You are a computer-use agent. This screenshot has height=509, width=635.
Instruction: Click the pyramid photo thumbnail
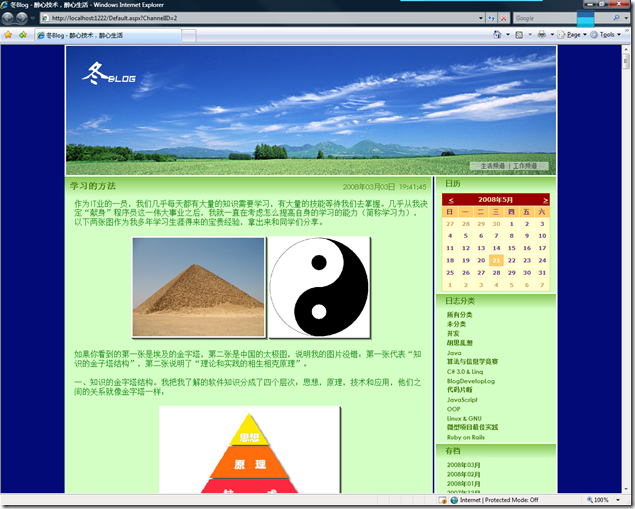pos(198,287)
